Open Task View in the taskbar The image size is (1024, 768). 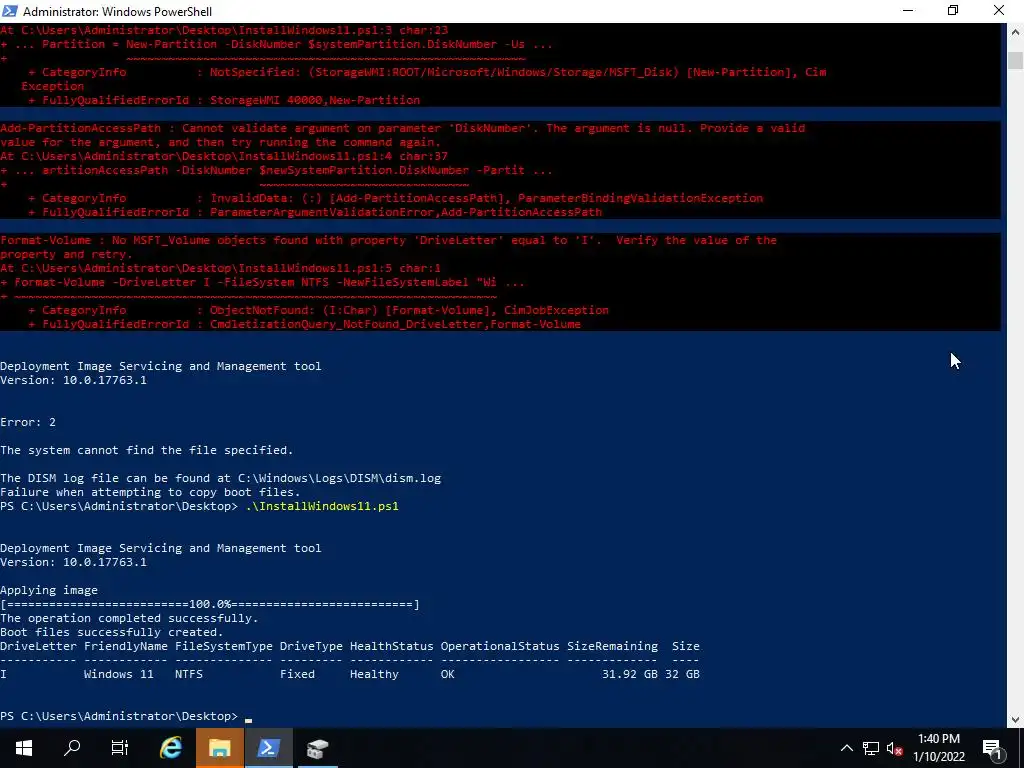coord(120,748)
